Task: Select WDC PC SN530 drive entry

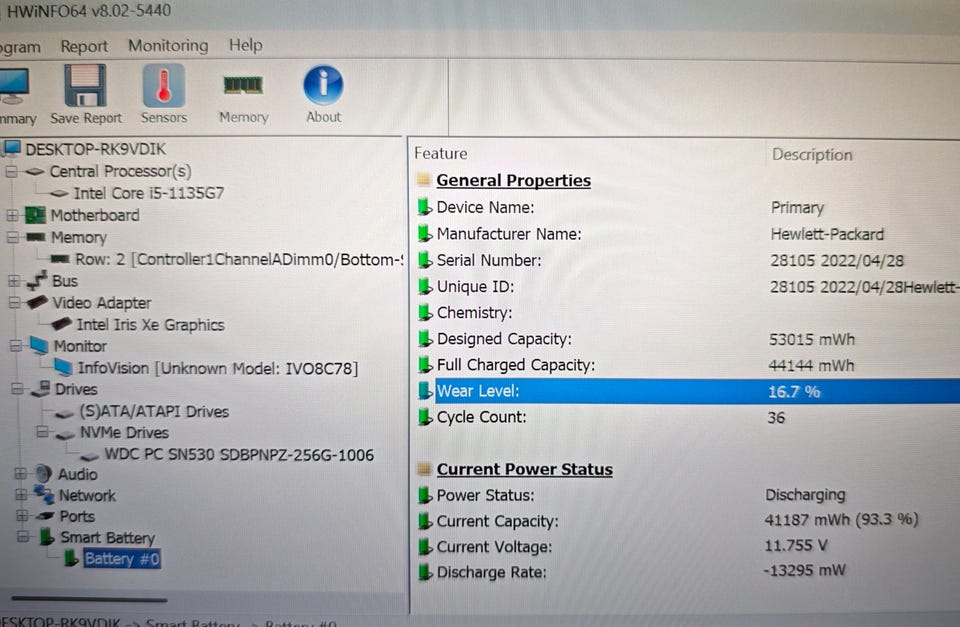Action: pos(239,455)
